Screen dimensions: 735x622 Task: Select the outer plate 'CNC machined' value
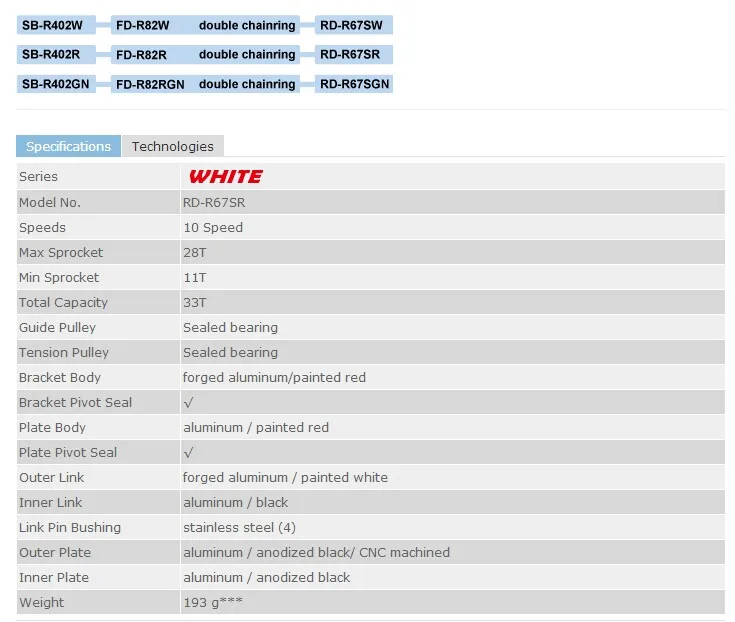[404, 553]
